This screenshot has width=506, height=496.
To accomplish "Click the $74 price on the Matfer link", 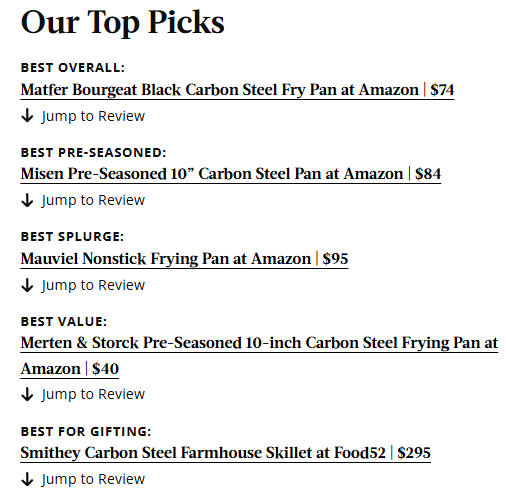I will pos(442,90).
